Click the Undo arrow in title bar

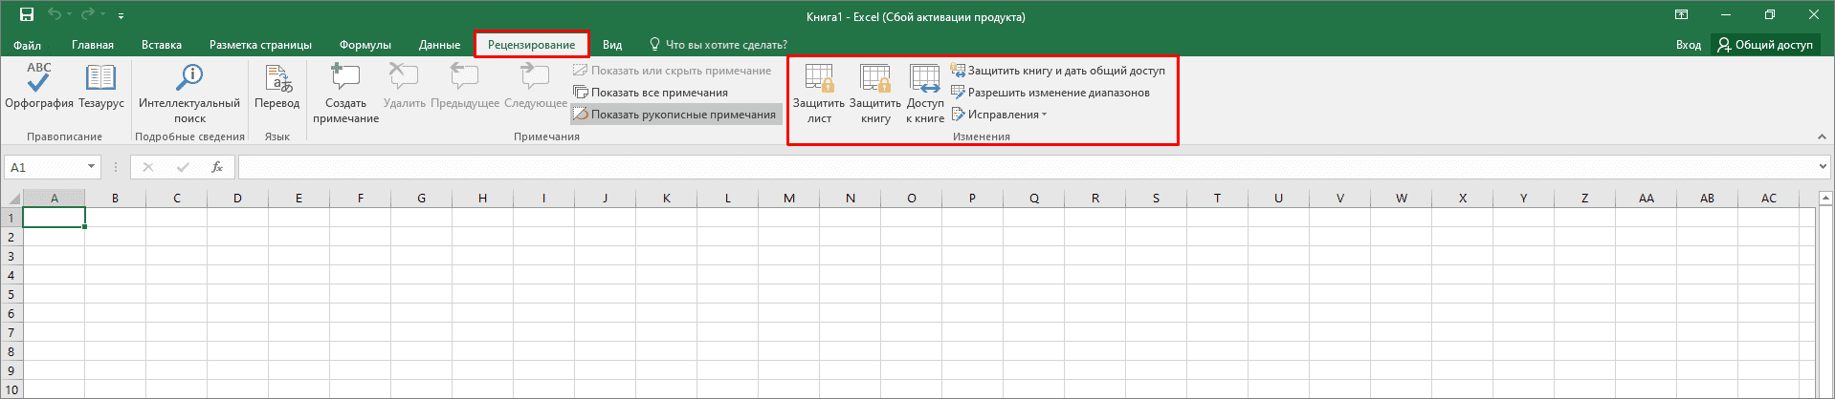tap(55, 15)
